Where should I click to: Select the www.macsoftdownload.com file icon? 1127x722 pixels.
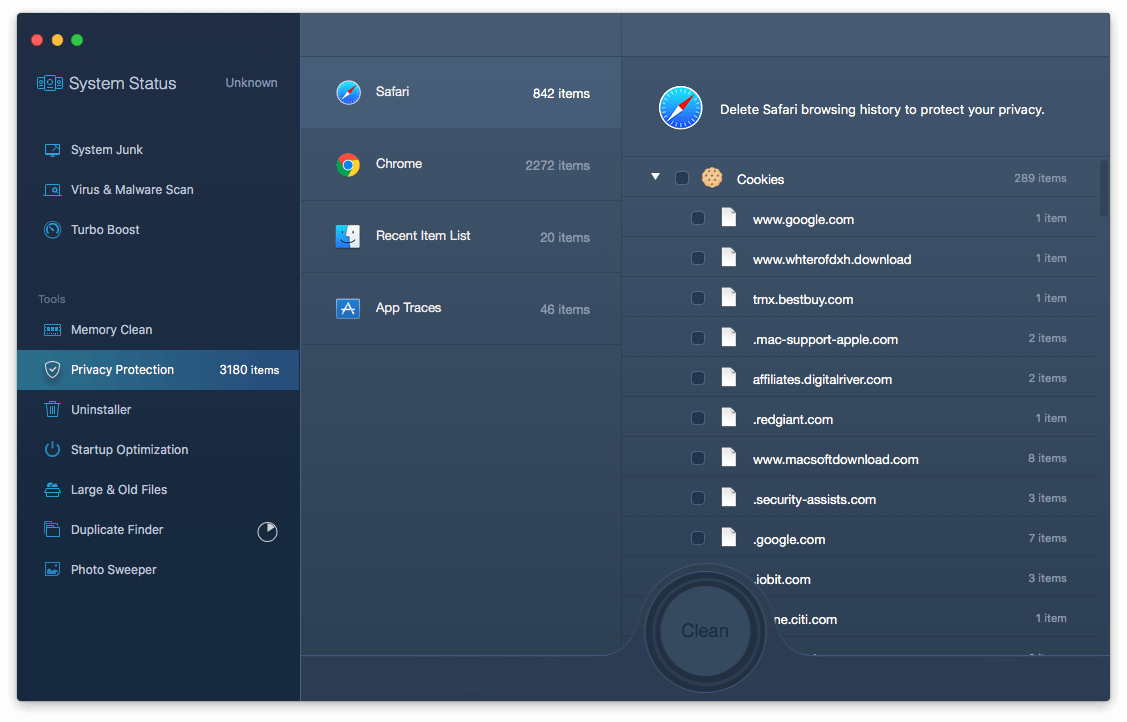click(x=729, y=458)
